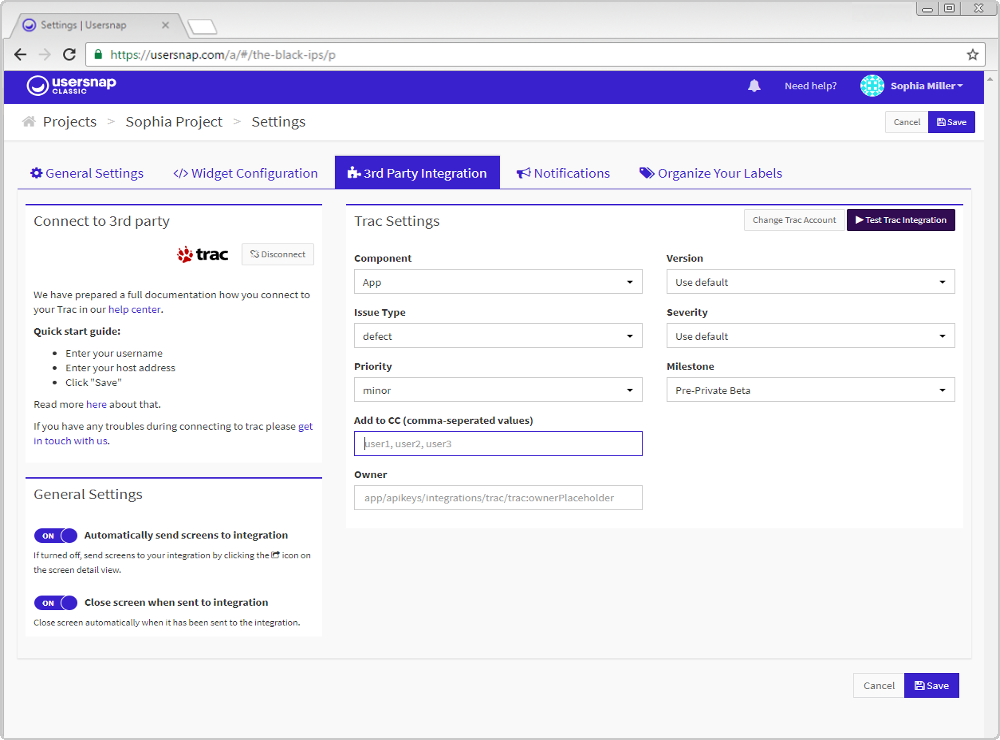Image resolution: width=1000 pixels, height=740 pixels.
Task: Switch to the Widget Configuration tab
Action: point(245,174)
